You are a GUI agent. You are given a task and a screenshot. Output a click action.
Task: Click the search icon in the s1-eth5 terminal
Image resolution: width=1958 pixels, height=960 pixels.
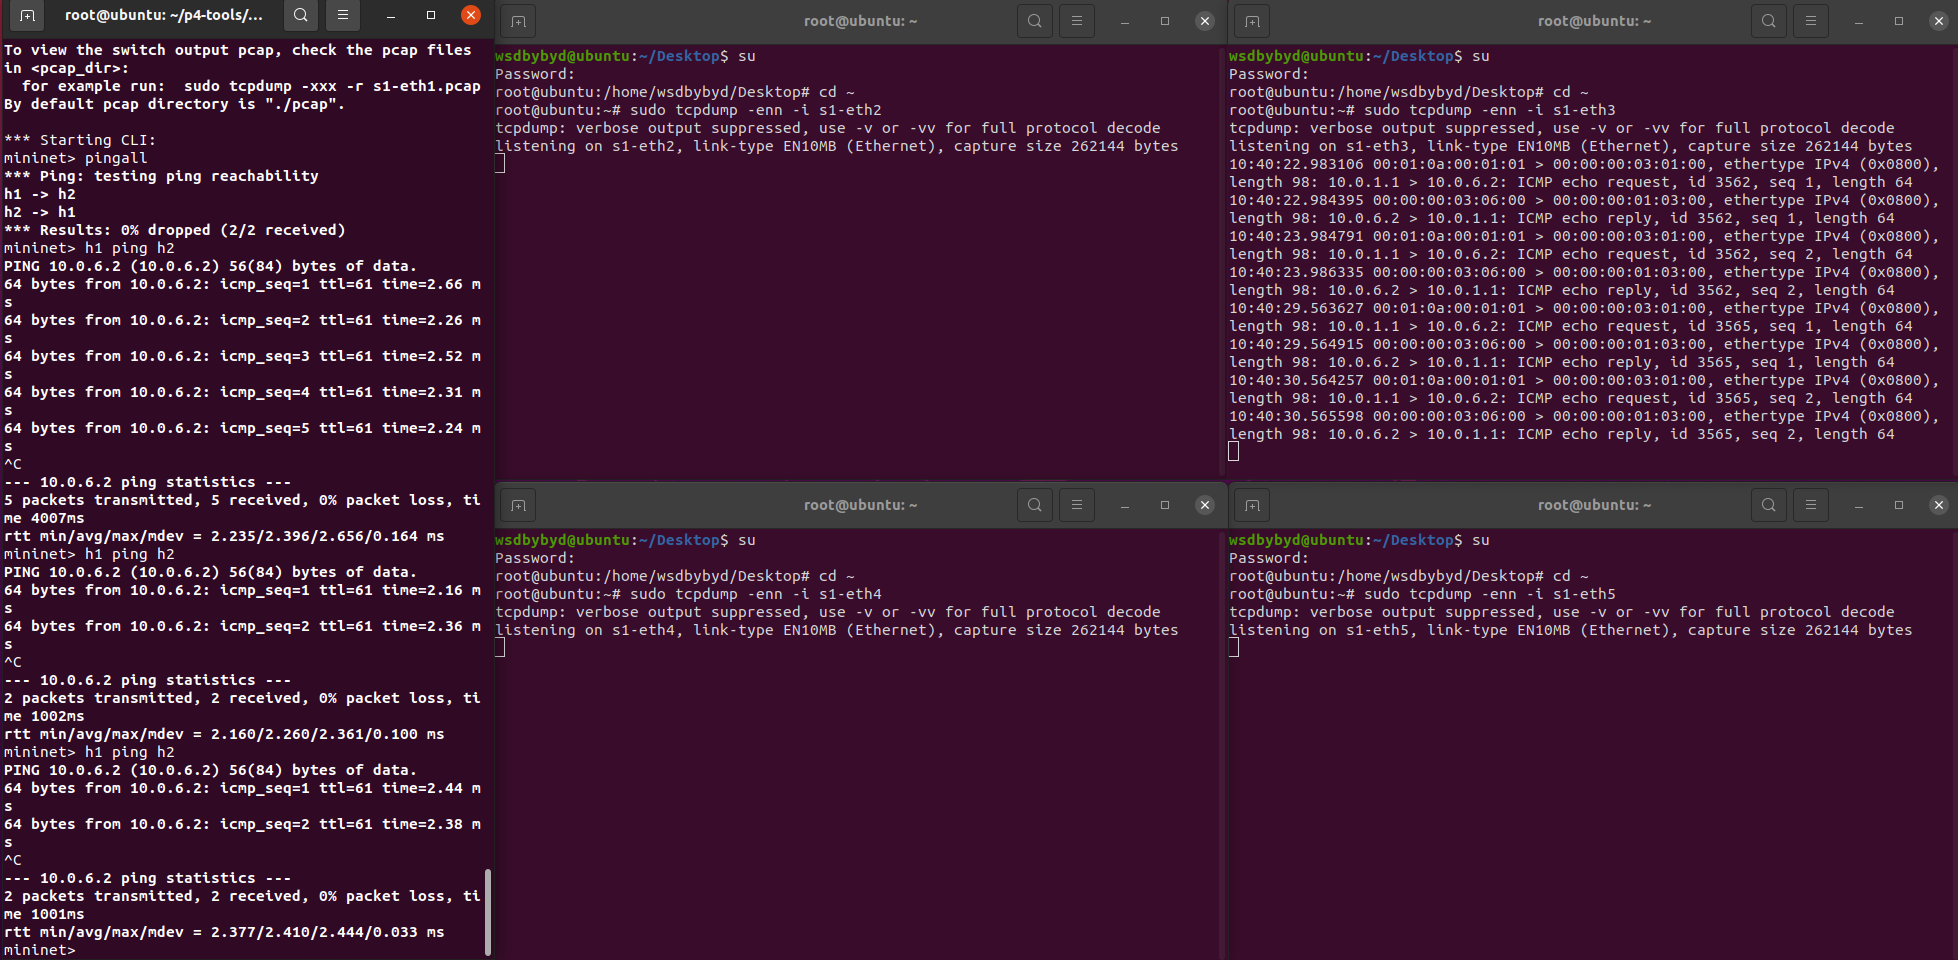(1769, 505)
